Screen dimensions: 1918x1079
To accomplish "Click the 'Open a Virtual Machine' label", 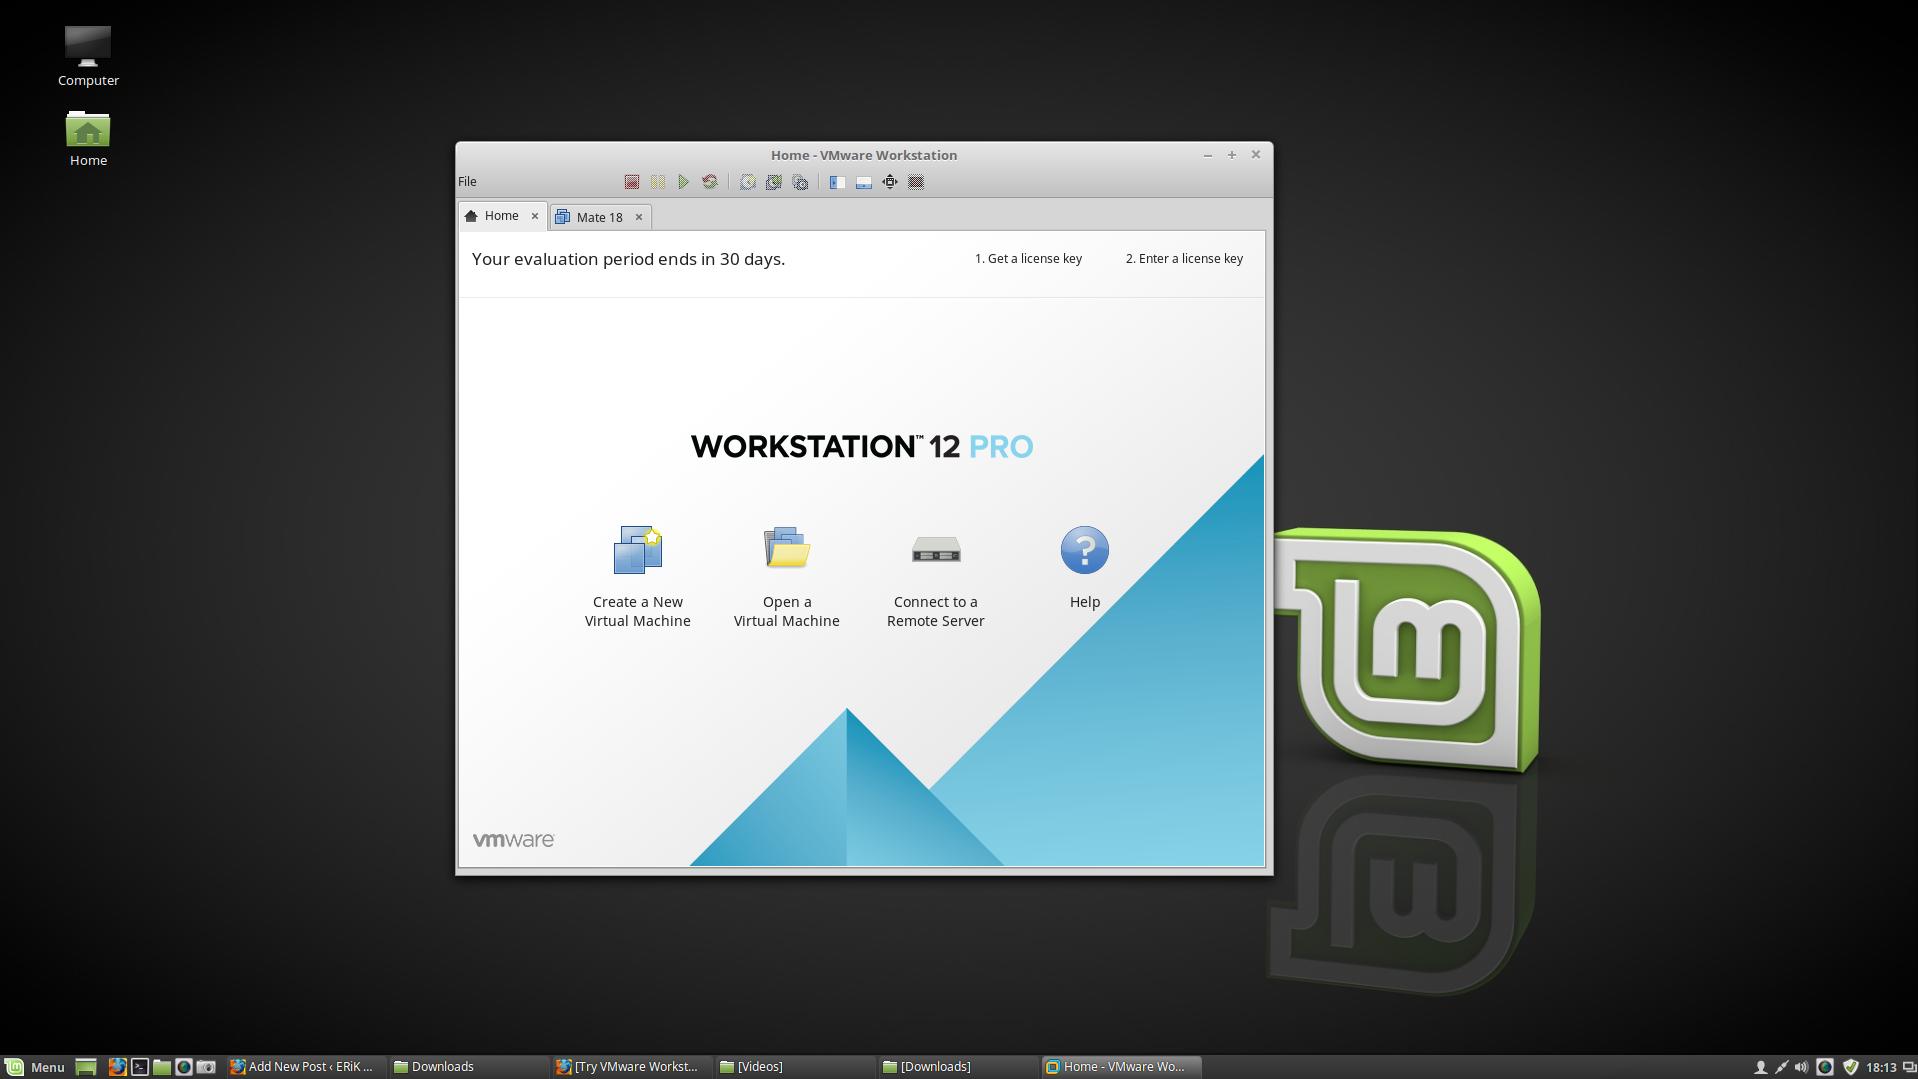I will pos(787,611).
